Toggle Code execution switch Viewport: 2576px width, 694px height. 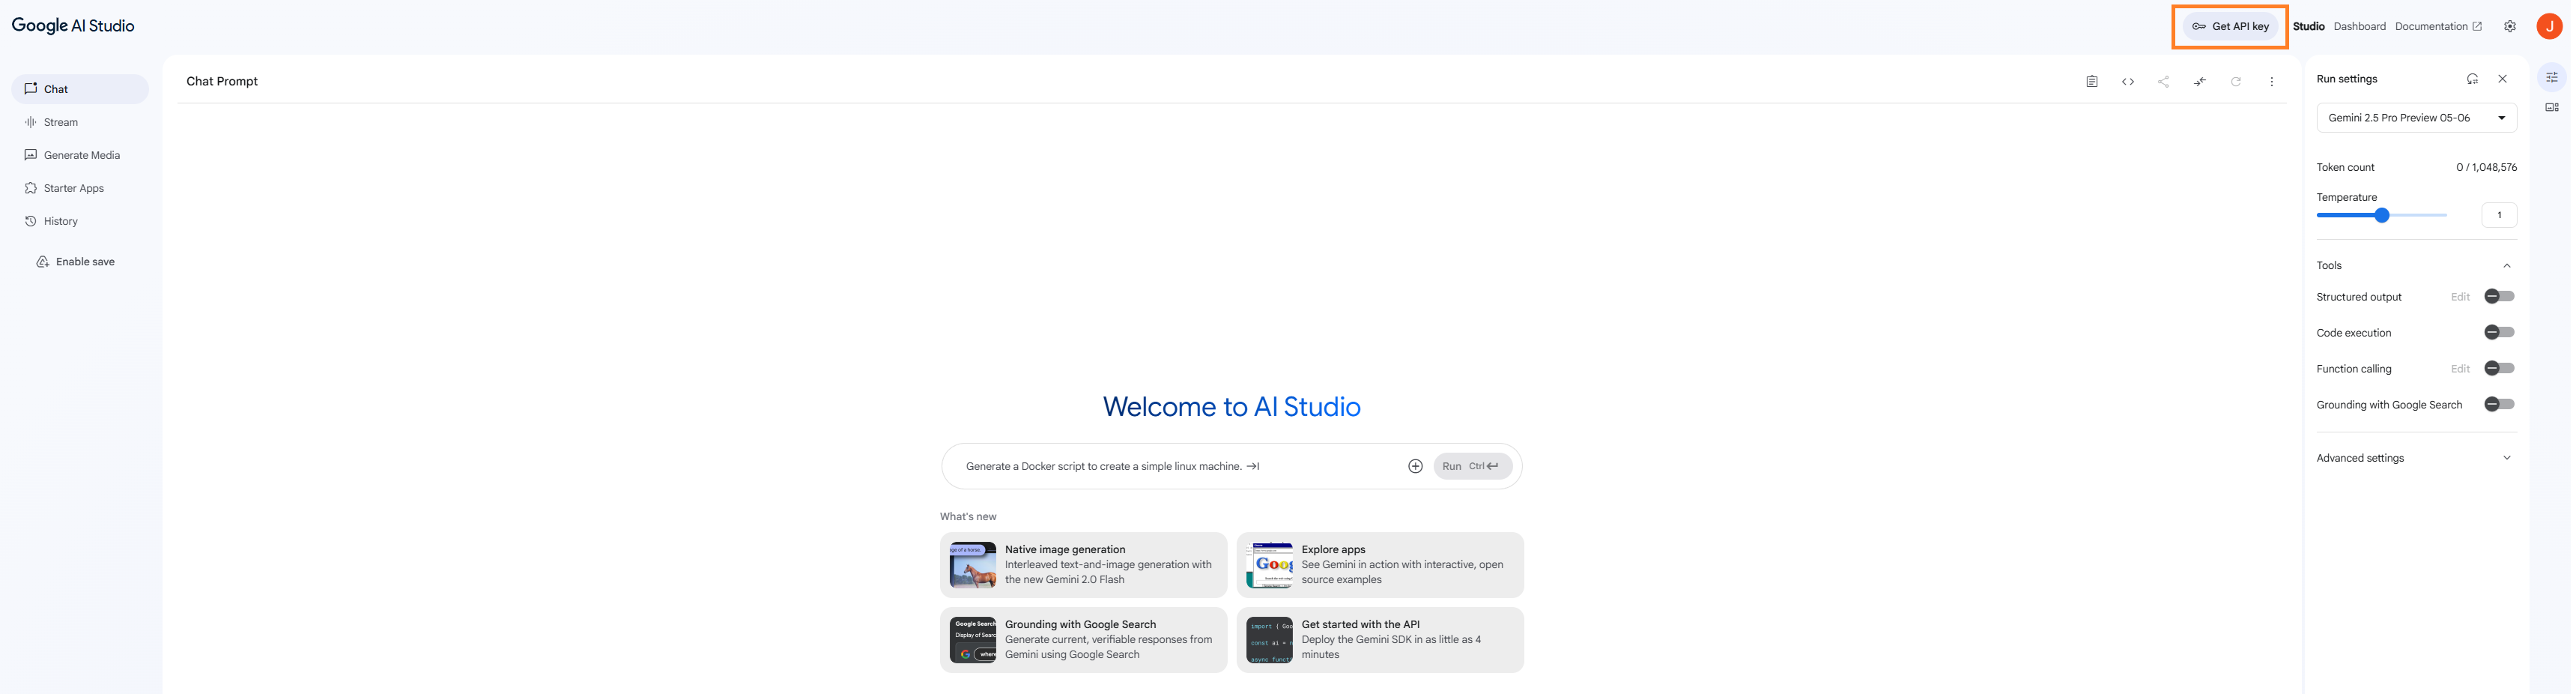(x=2498, y=332)
